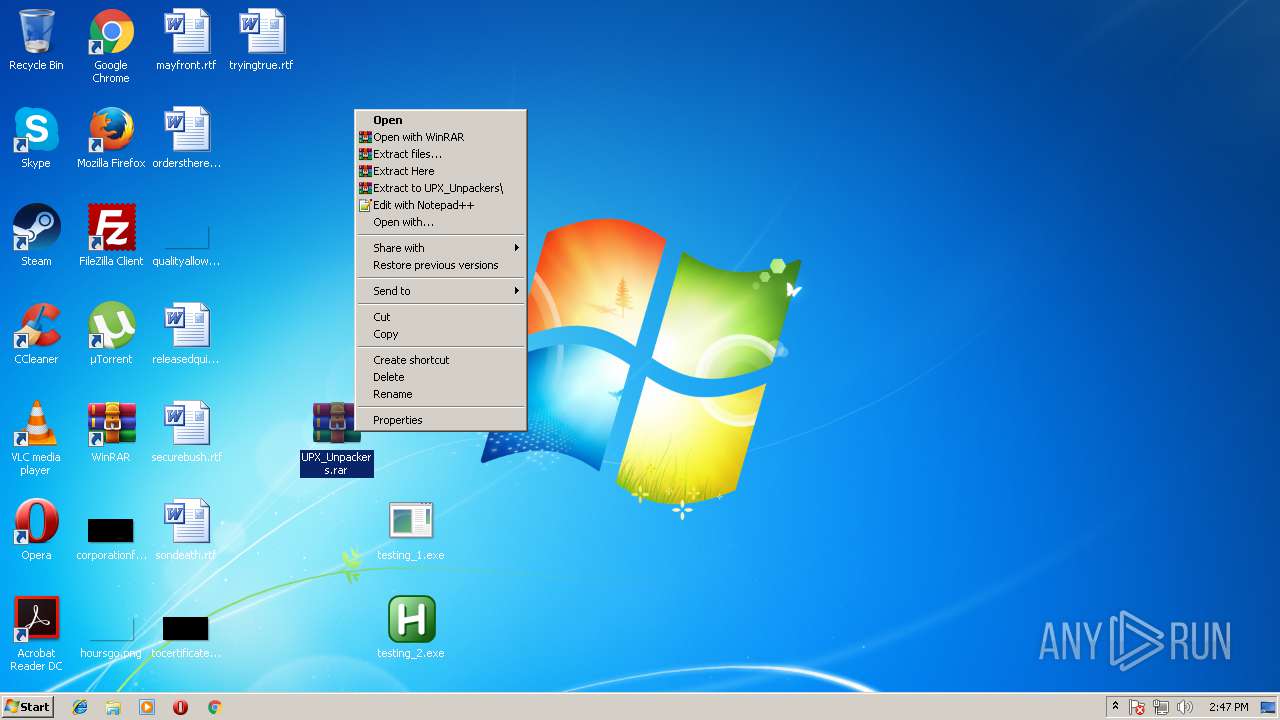This screenshot has height=720, width=1280.
Task: Open Windows Media Player from taskbar
Action: tap(147, 707)
